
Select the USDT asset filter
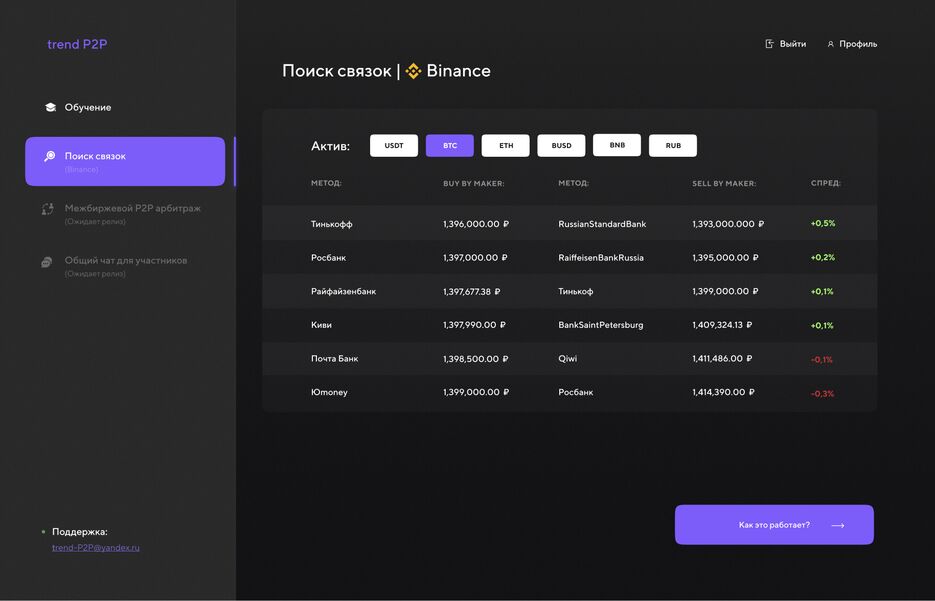tap(394, 145)
